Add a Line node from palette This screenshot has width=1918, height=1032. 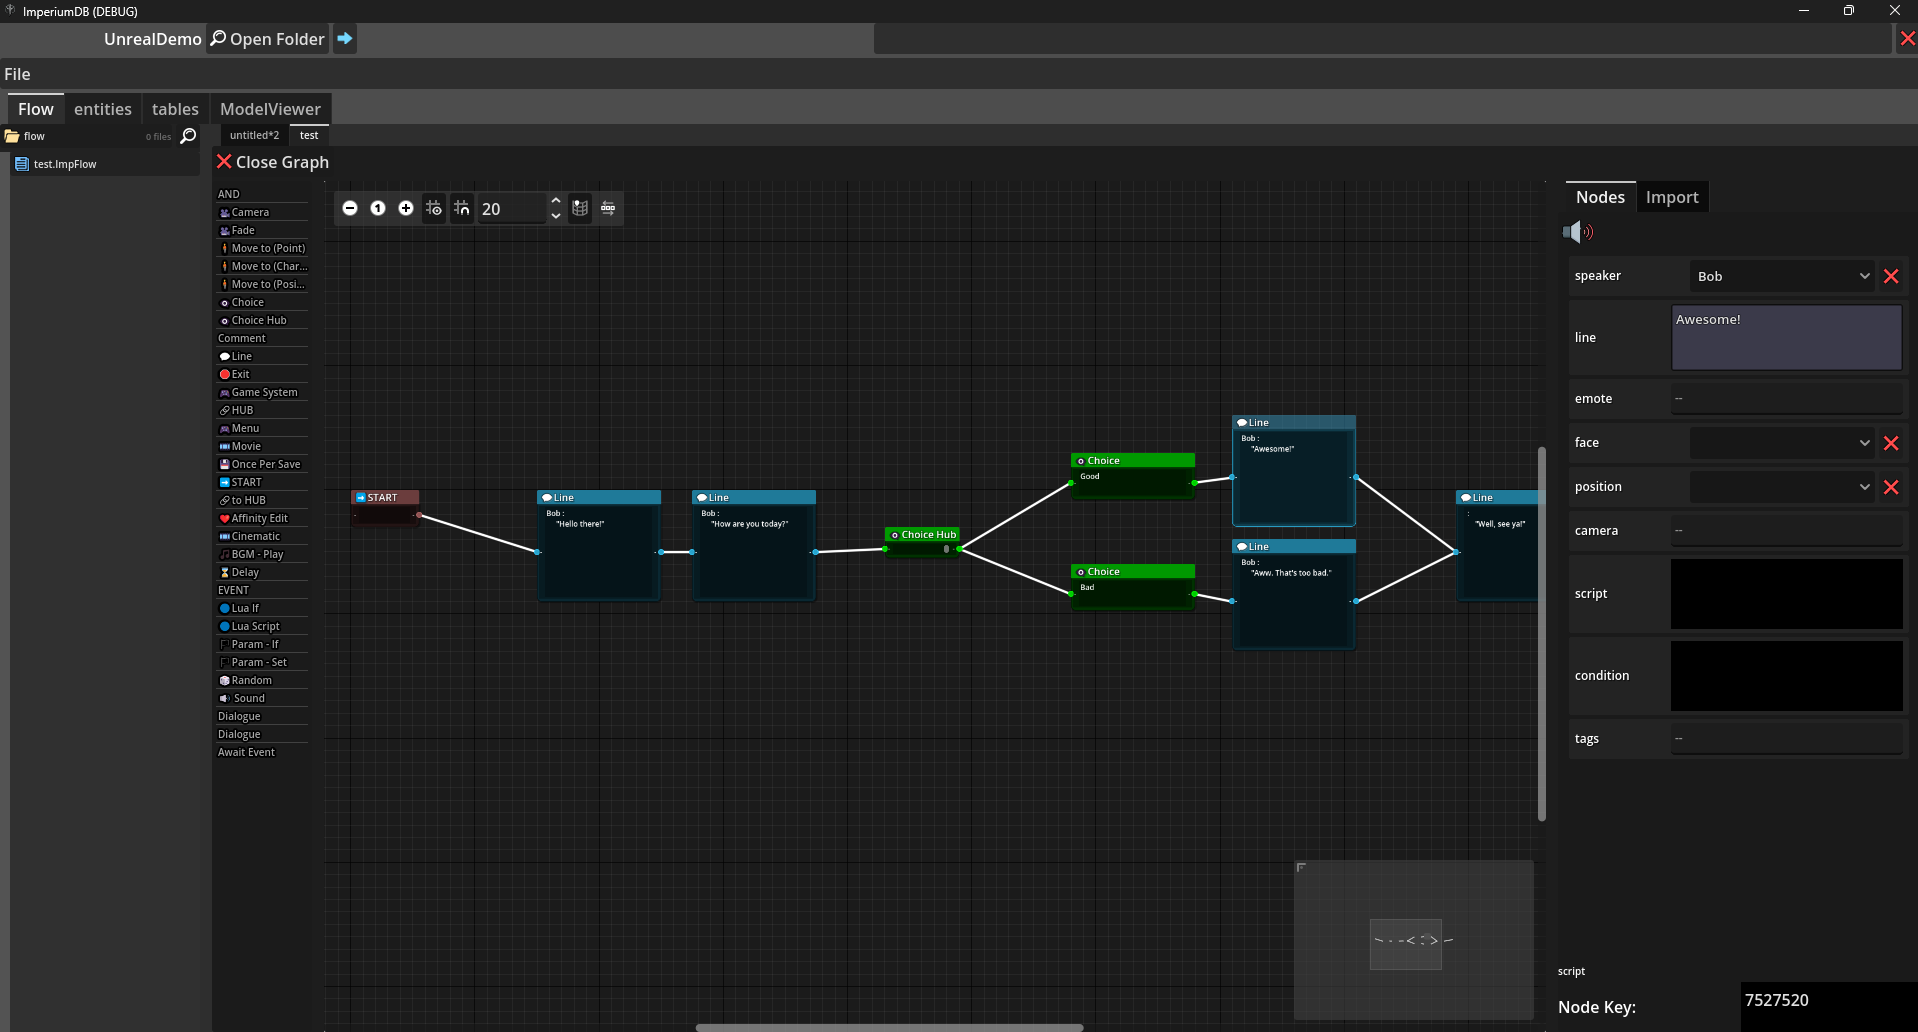point(262,356)
